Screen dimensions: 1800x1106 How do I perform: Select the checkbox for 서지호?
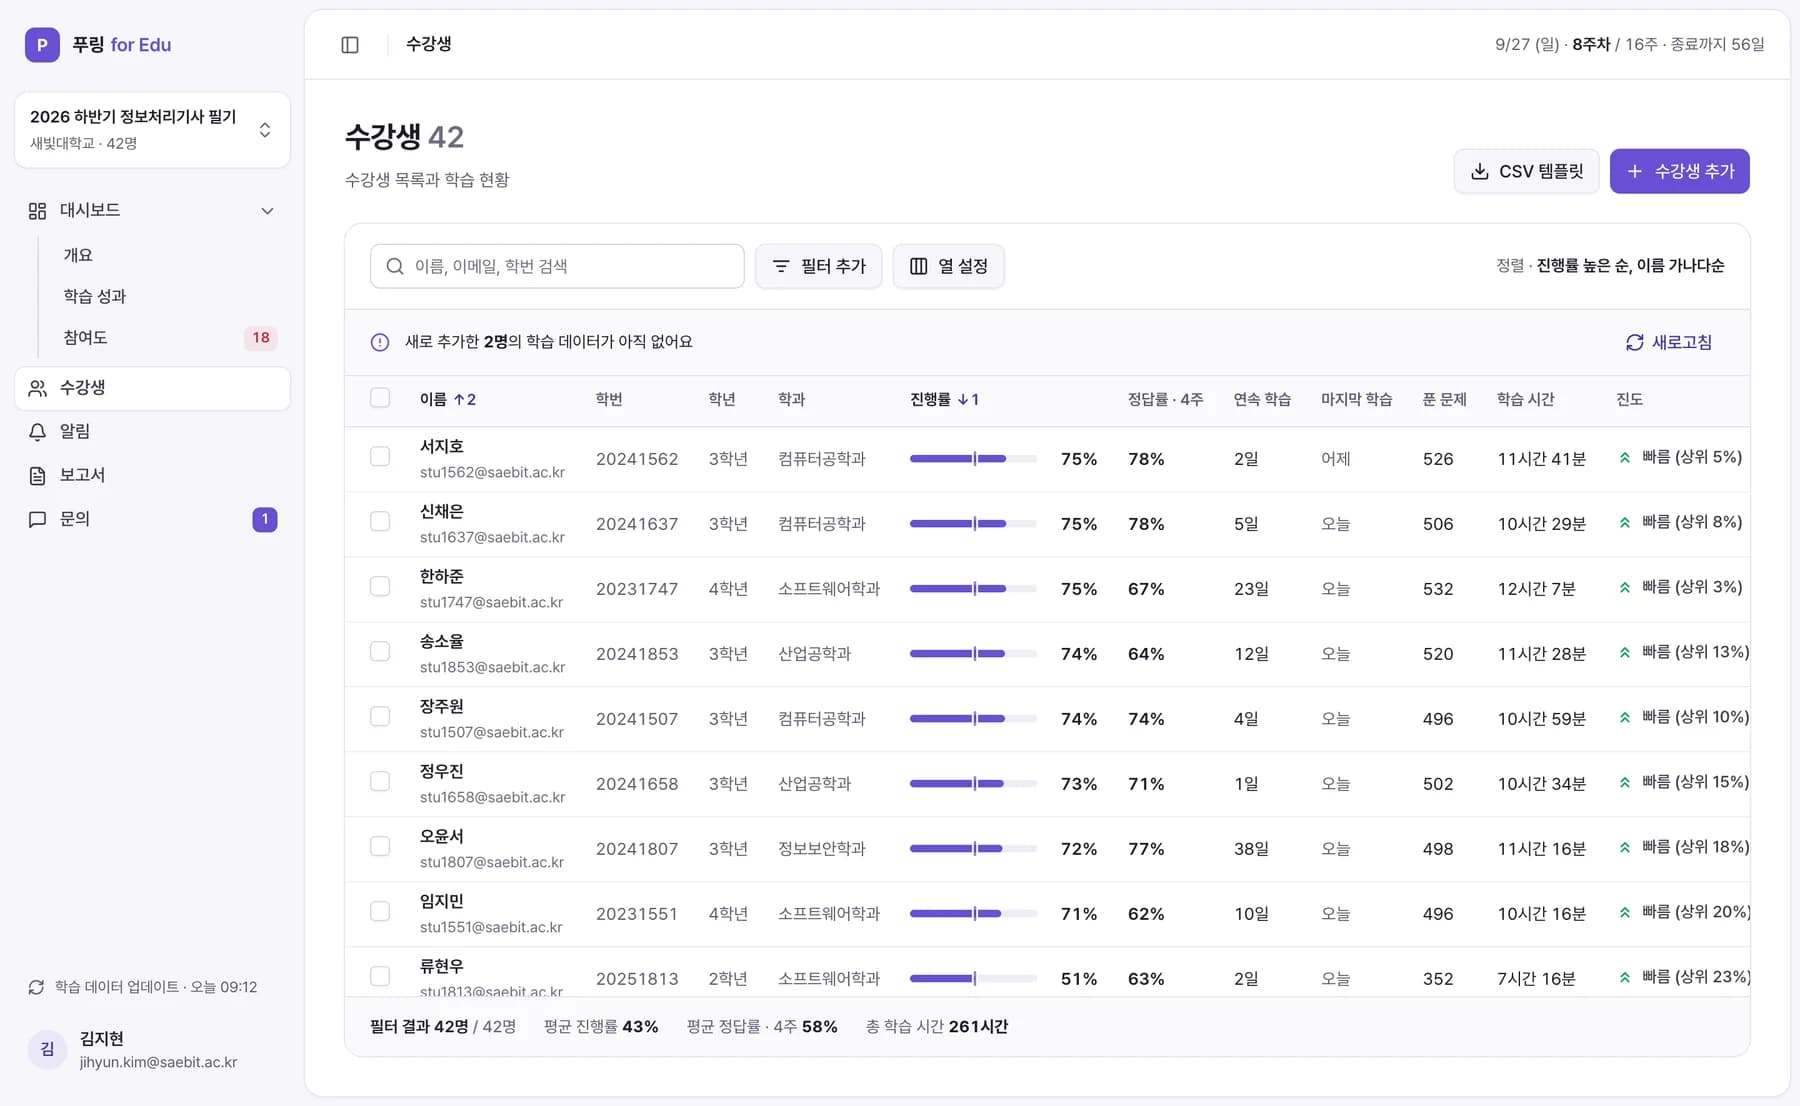click(380, 457)
